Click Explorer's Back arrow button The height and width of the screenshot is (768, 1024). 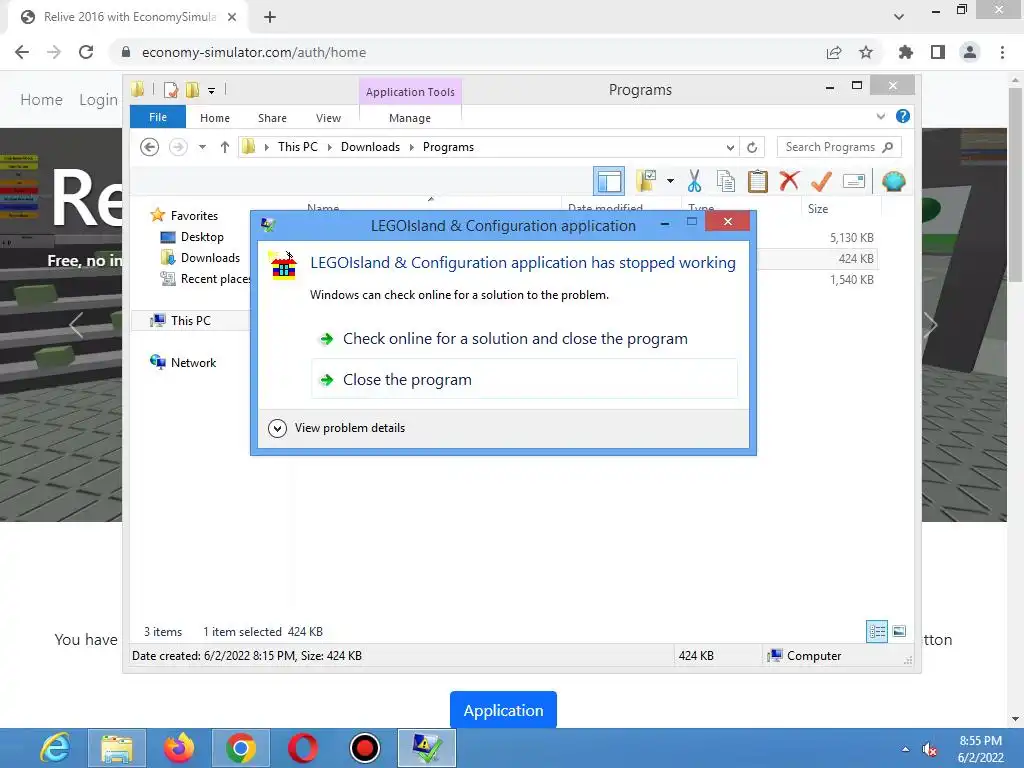click(x=150, y=147)
